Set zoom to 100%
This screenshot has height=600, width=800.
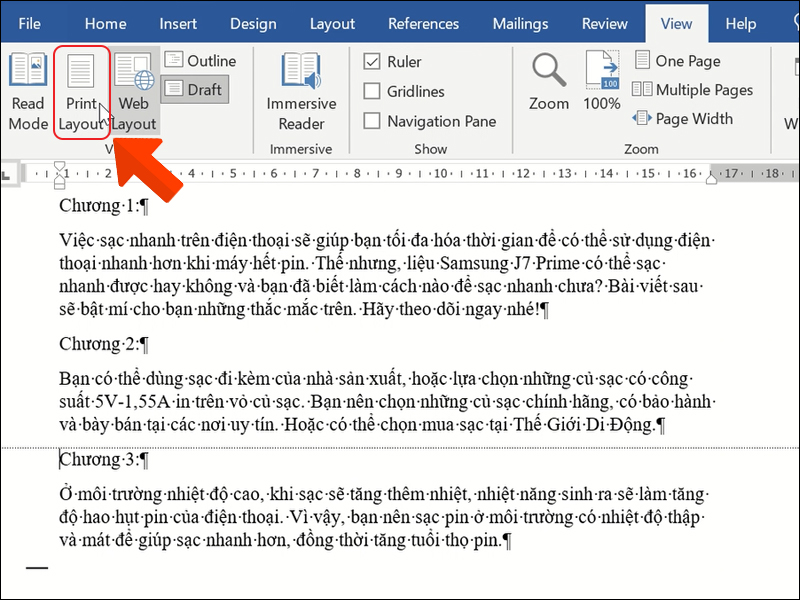(x=602, y=82)
